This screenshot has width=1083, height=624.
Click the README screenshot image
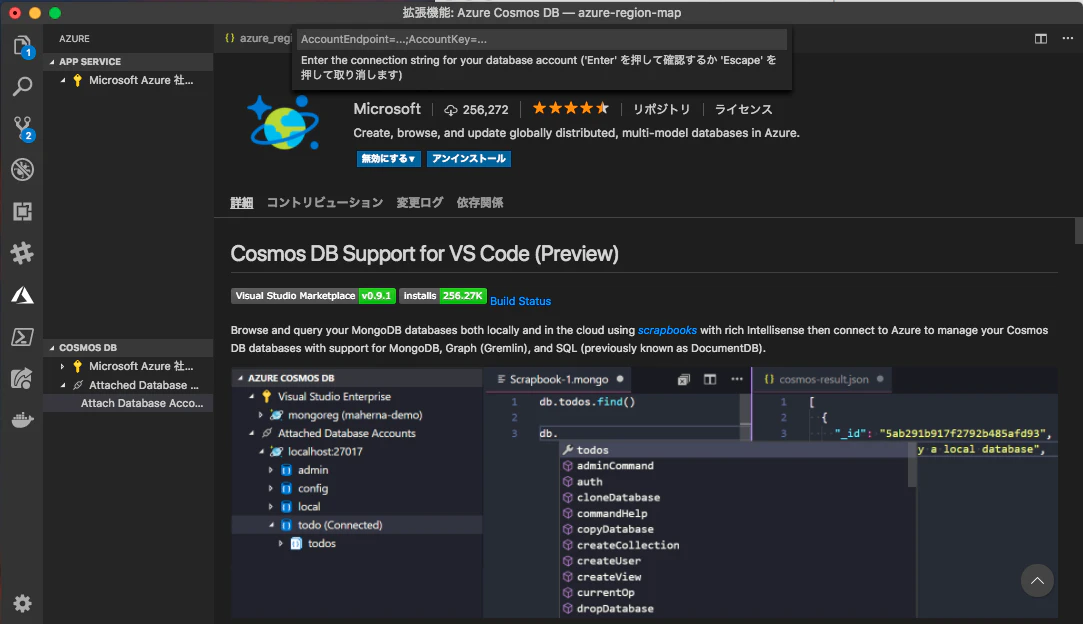coord(644,493)
